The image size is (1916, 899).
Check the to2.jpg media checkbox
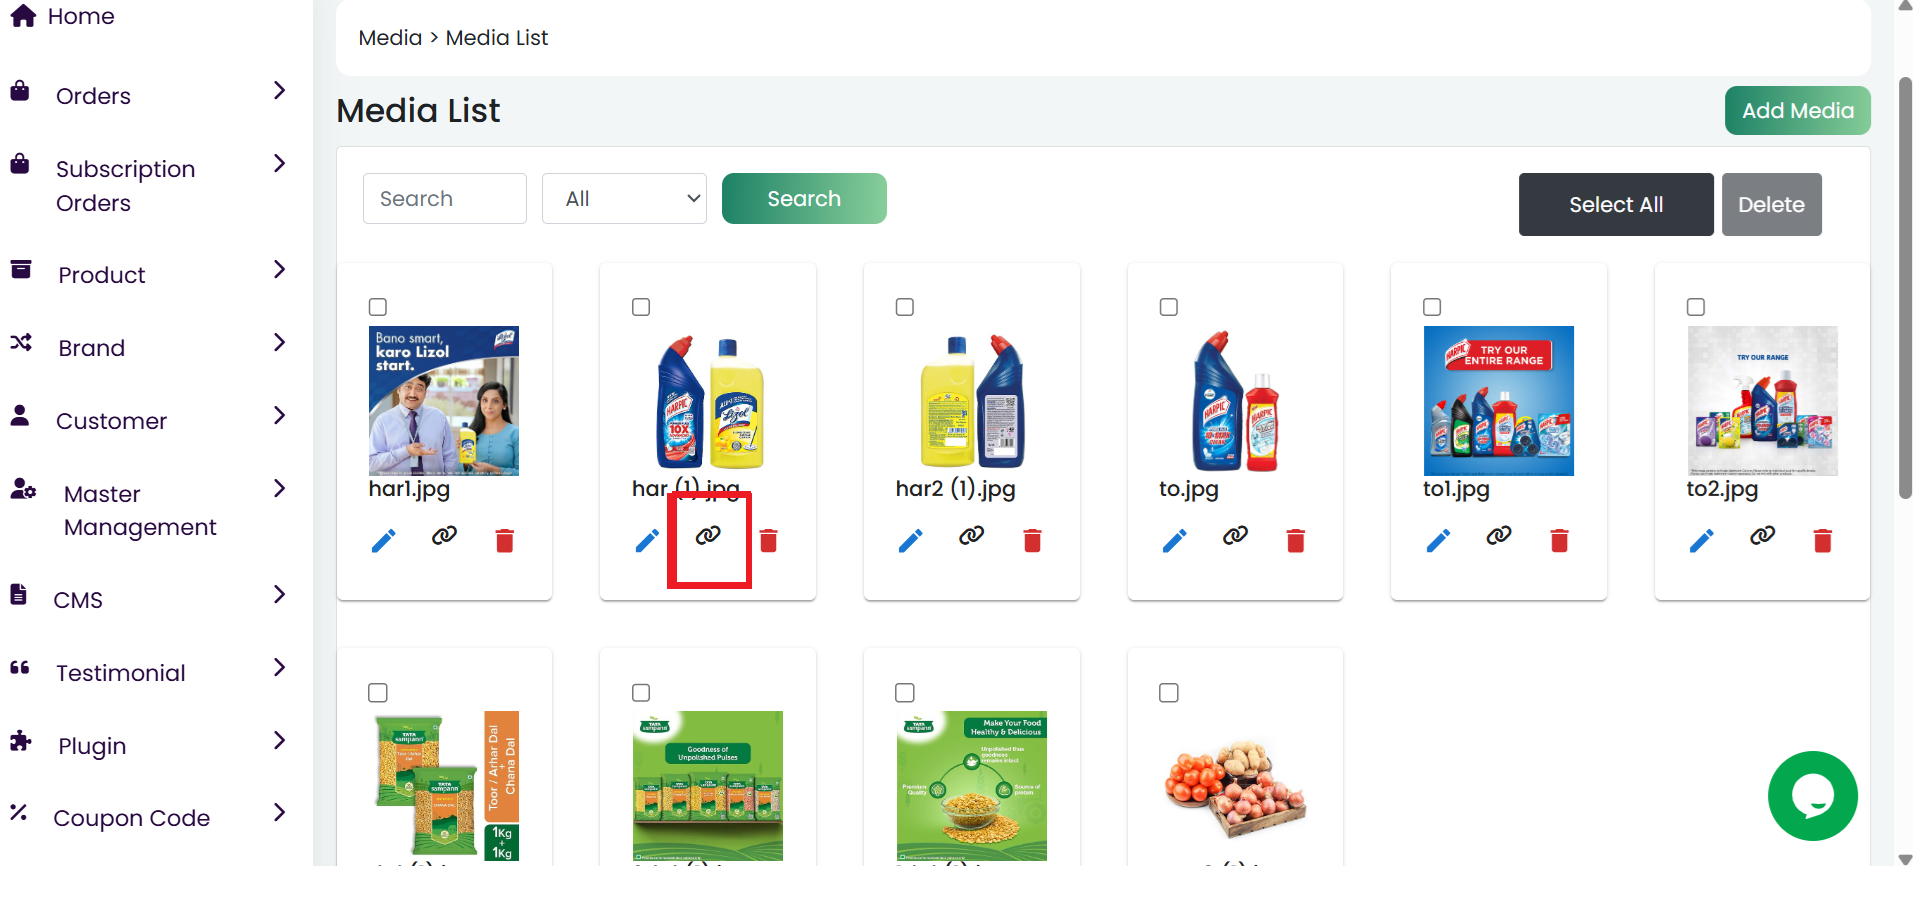pos(1696,307)
